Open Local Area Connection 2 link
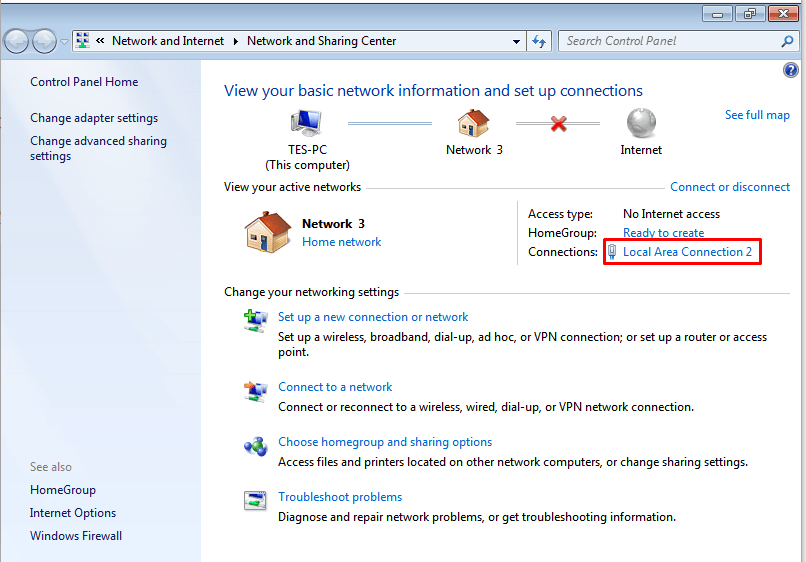806x562 pixels. click(x=687, y=252)
